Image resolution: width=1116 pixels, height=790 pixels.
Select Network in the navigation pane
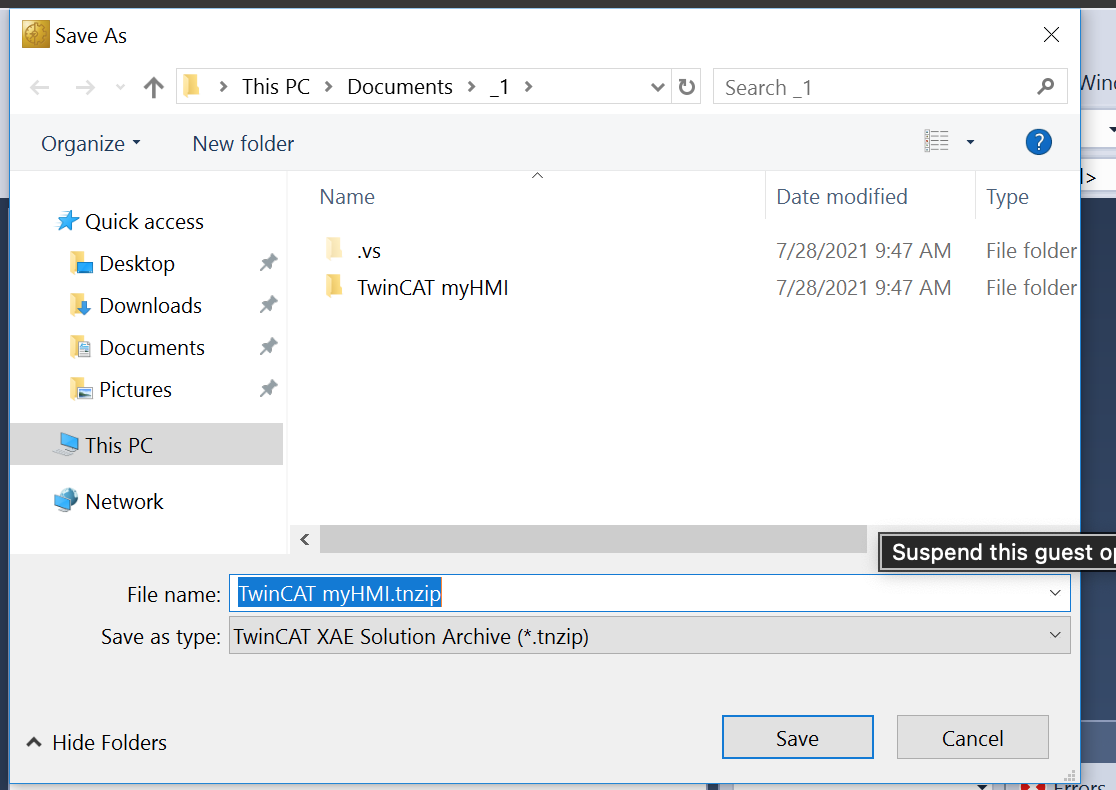coord(125,502)
